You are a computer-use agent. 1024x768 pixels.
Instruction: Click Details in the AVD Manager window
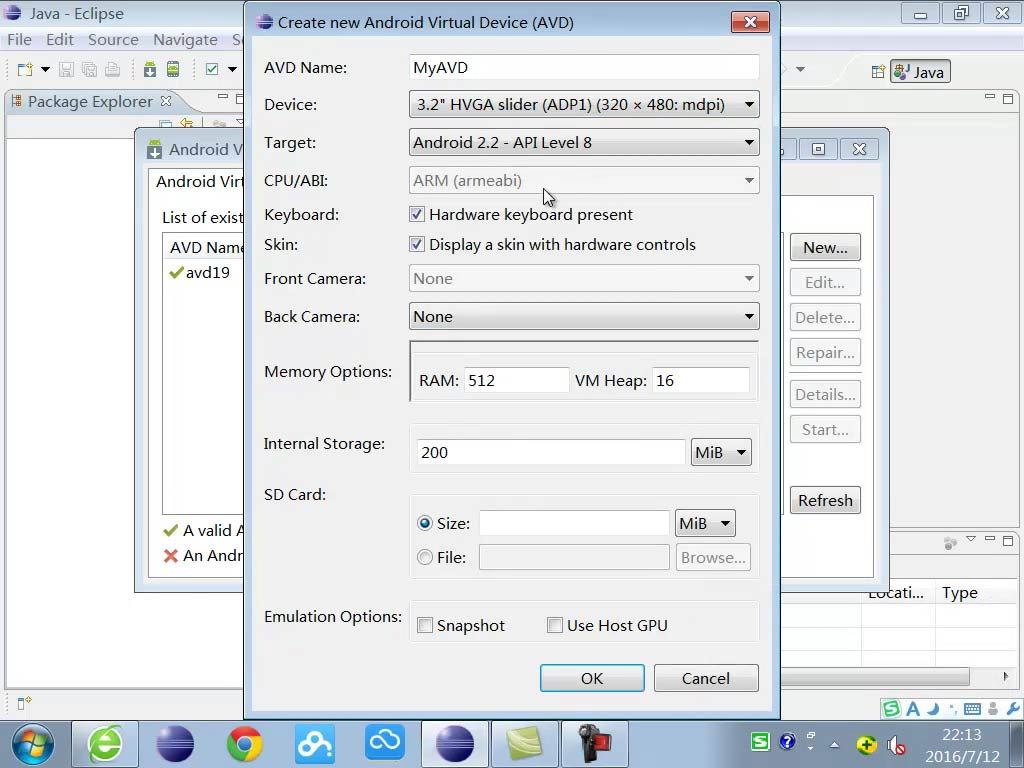coord(825,394)
